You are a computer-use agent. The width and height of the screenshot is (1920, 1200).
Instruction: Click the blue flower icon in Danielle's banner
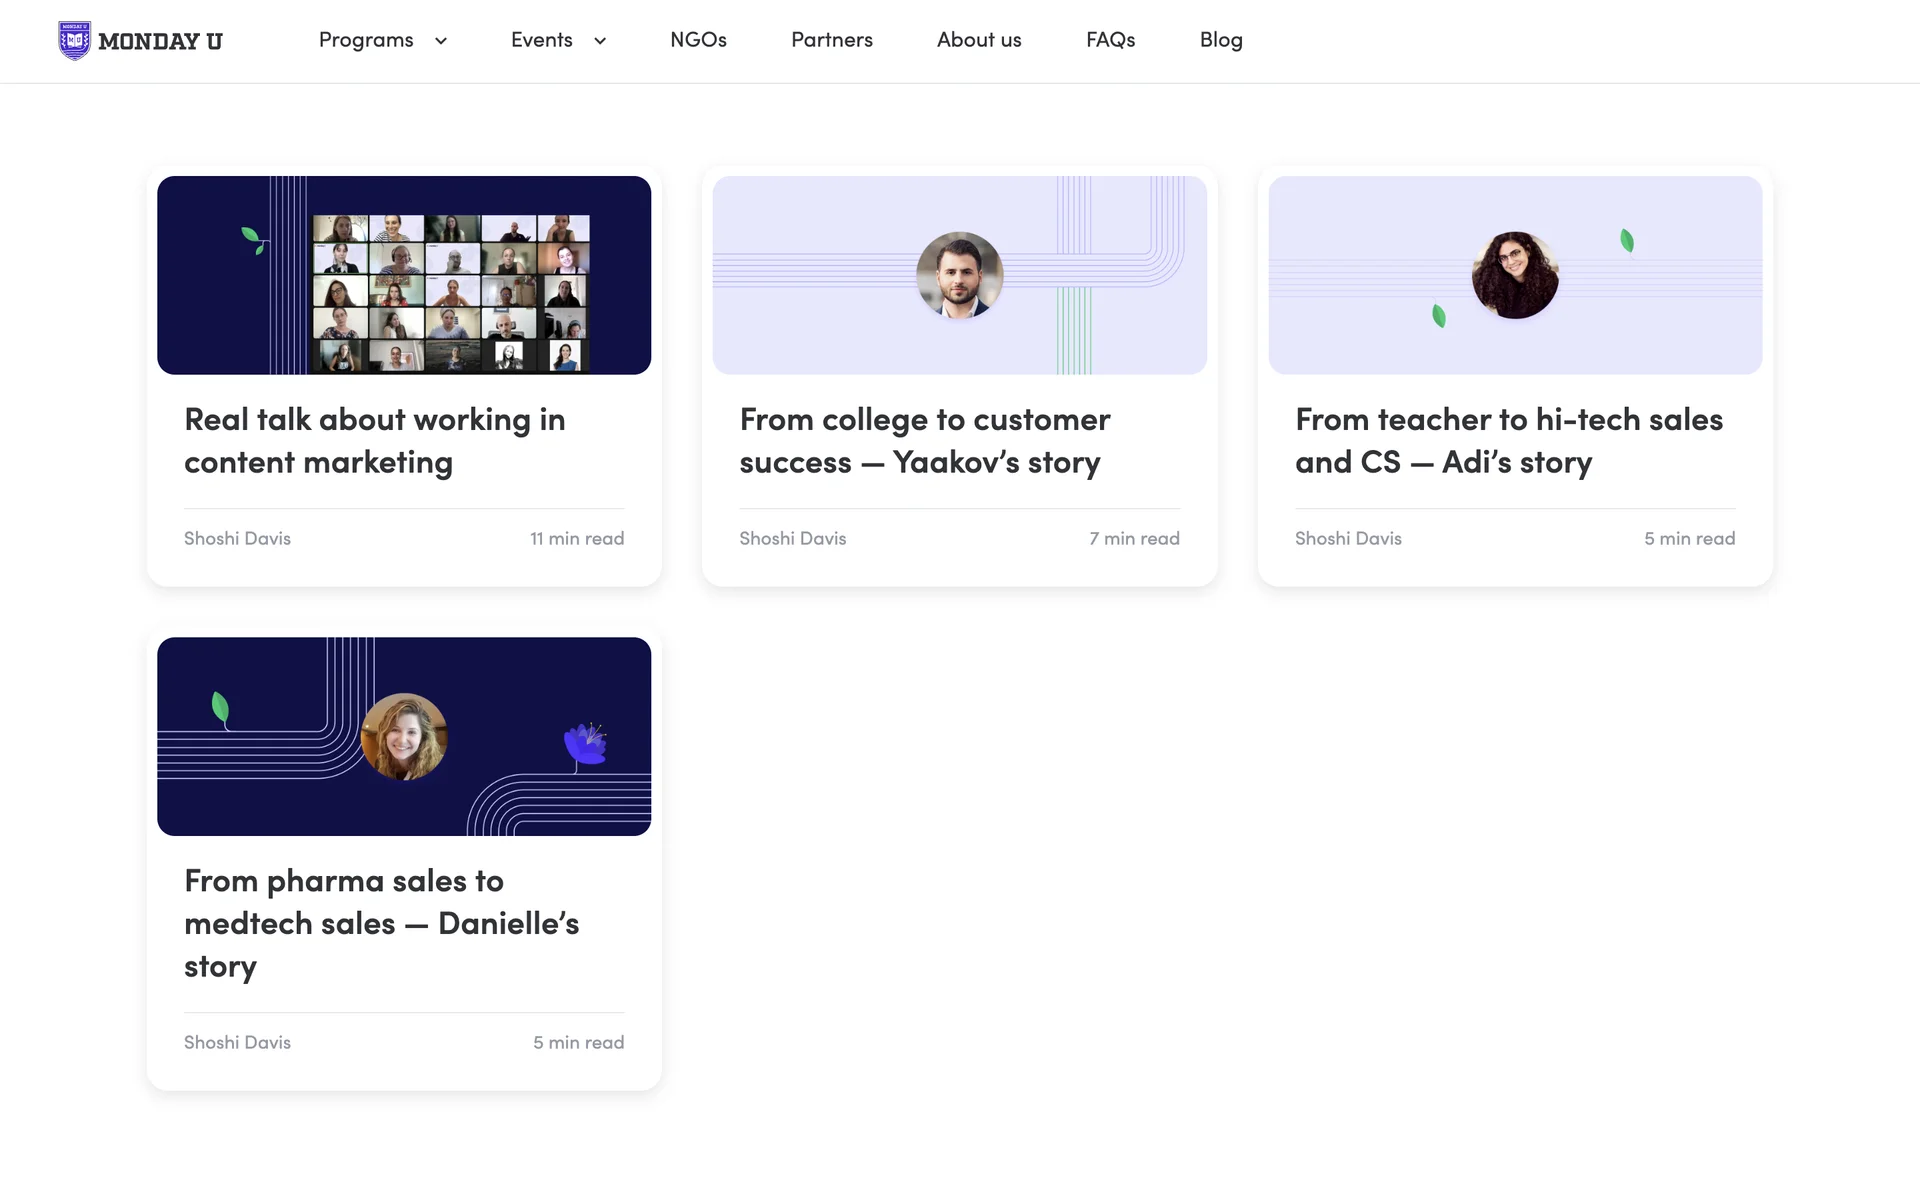[x=585, y=745]
